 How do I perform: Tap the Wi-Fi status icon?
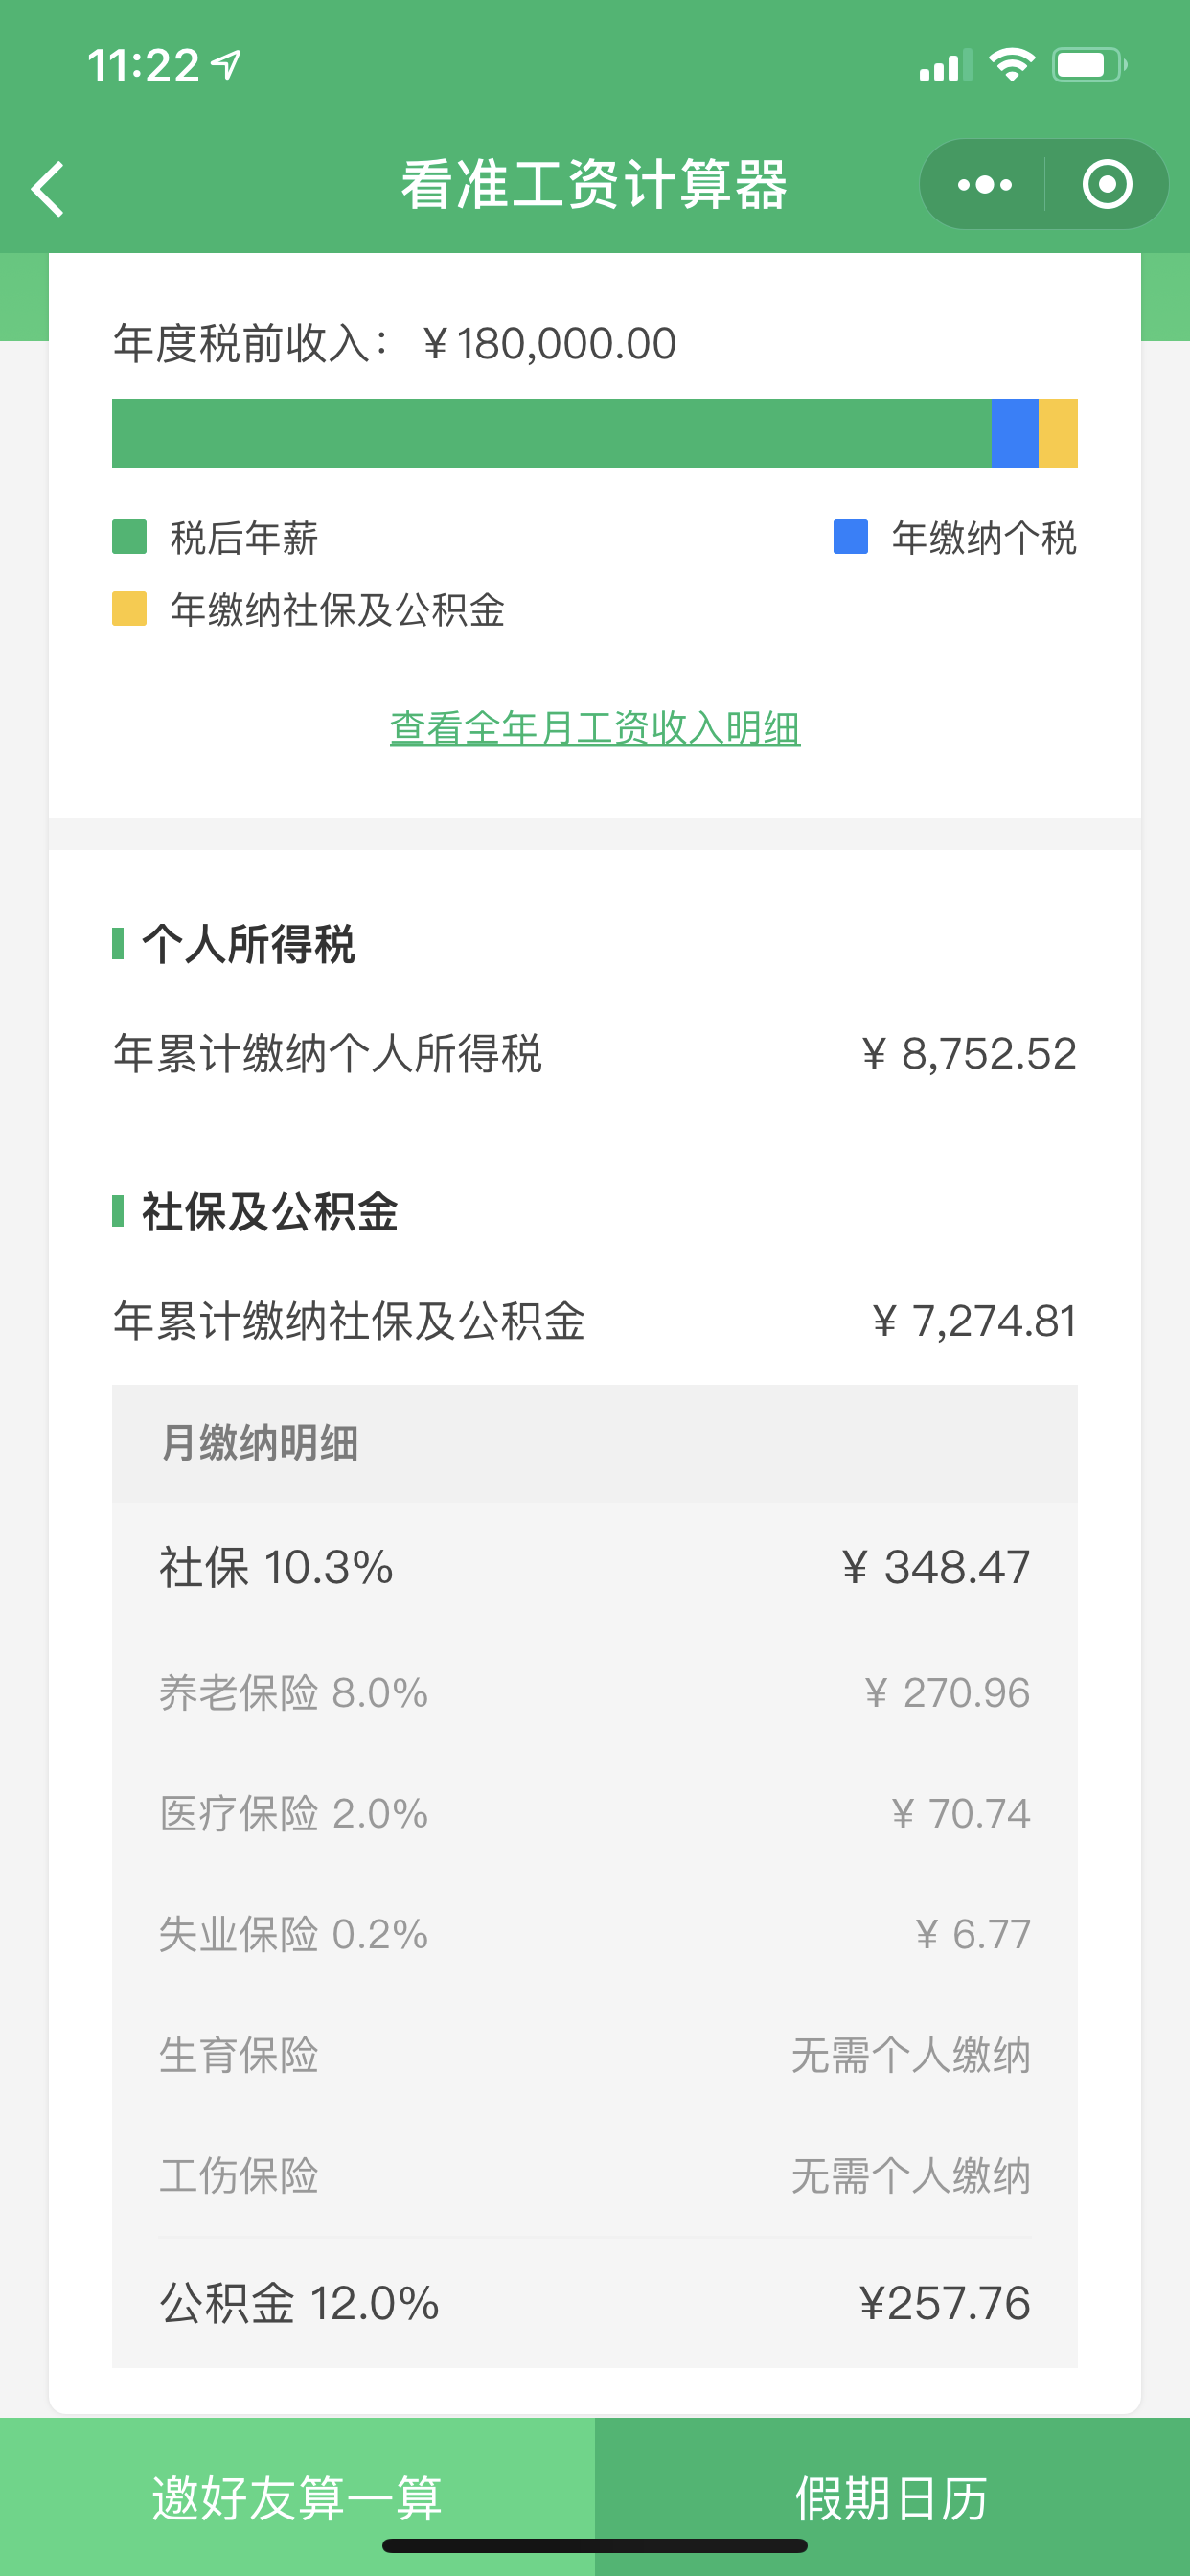coord(1011,65)
